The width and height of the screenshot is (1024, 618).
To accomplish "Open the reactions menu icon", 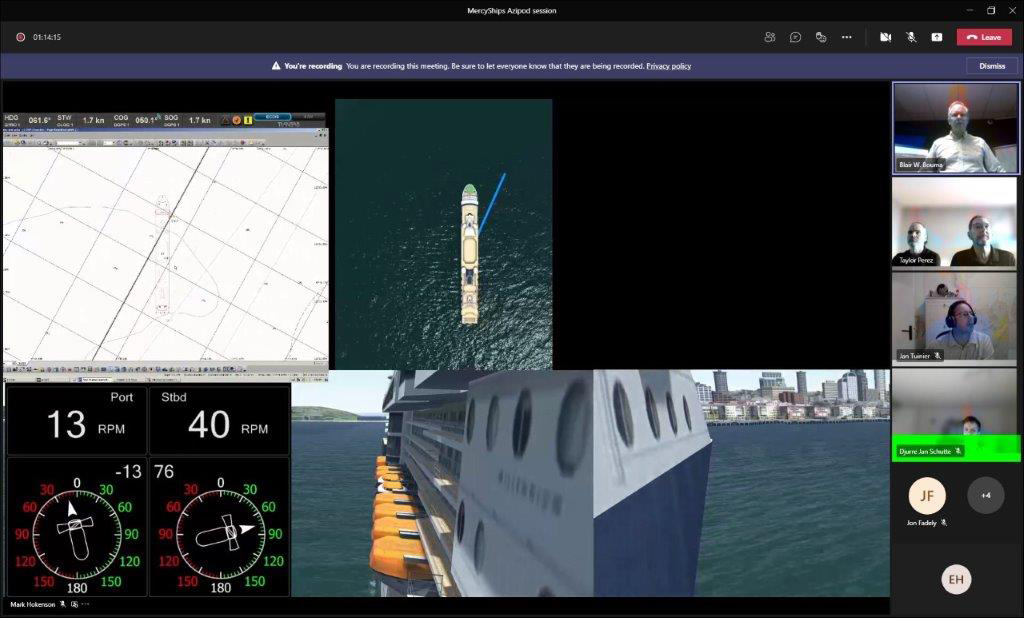I will [x=821, y=37].
